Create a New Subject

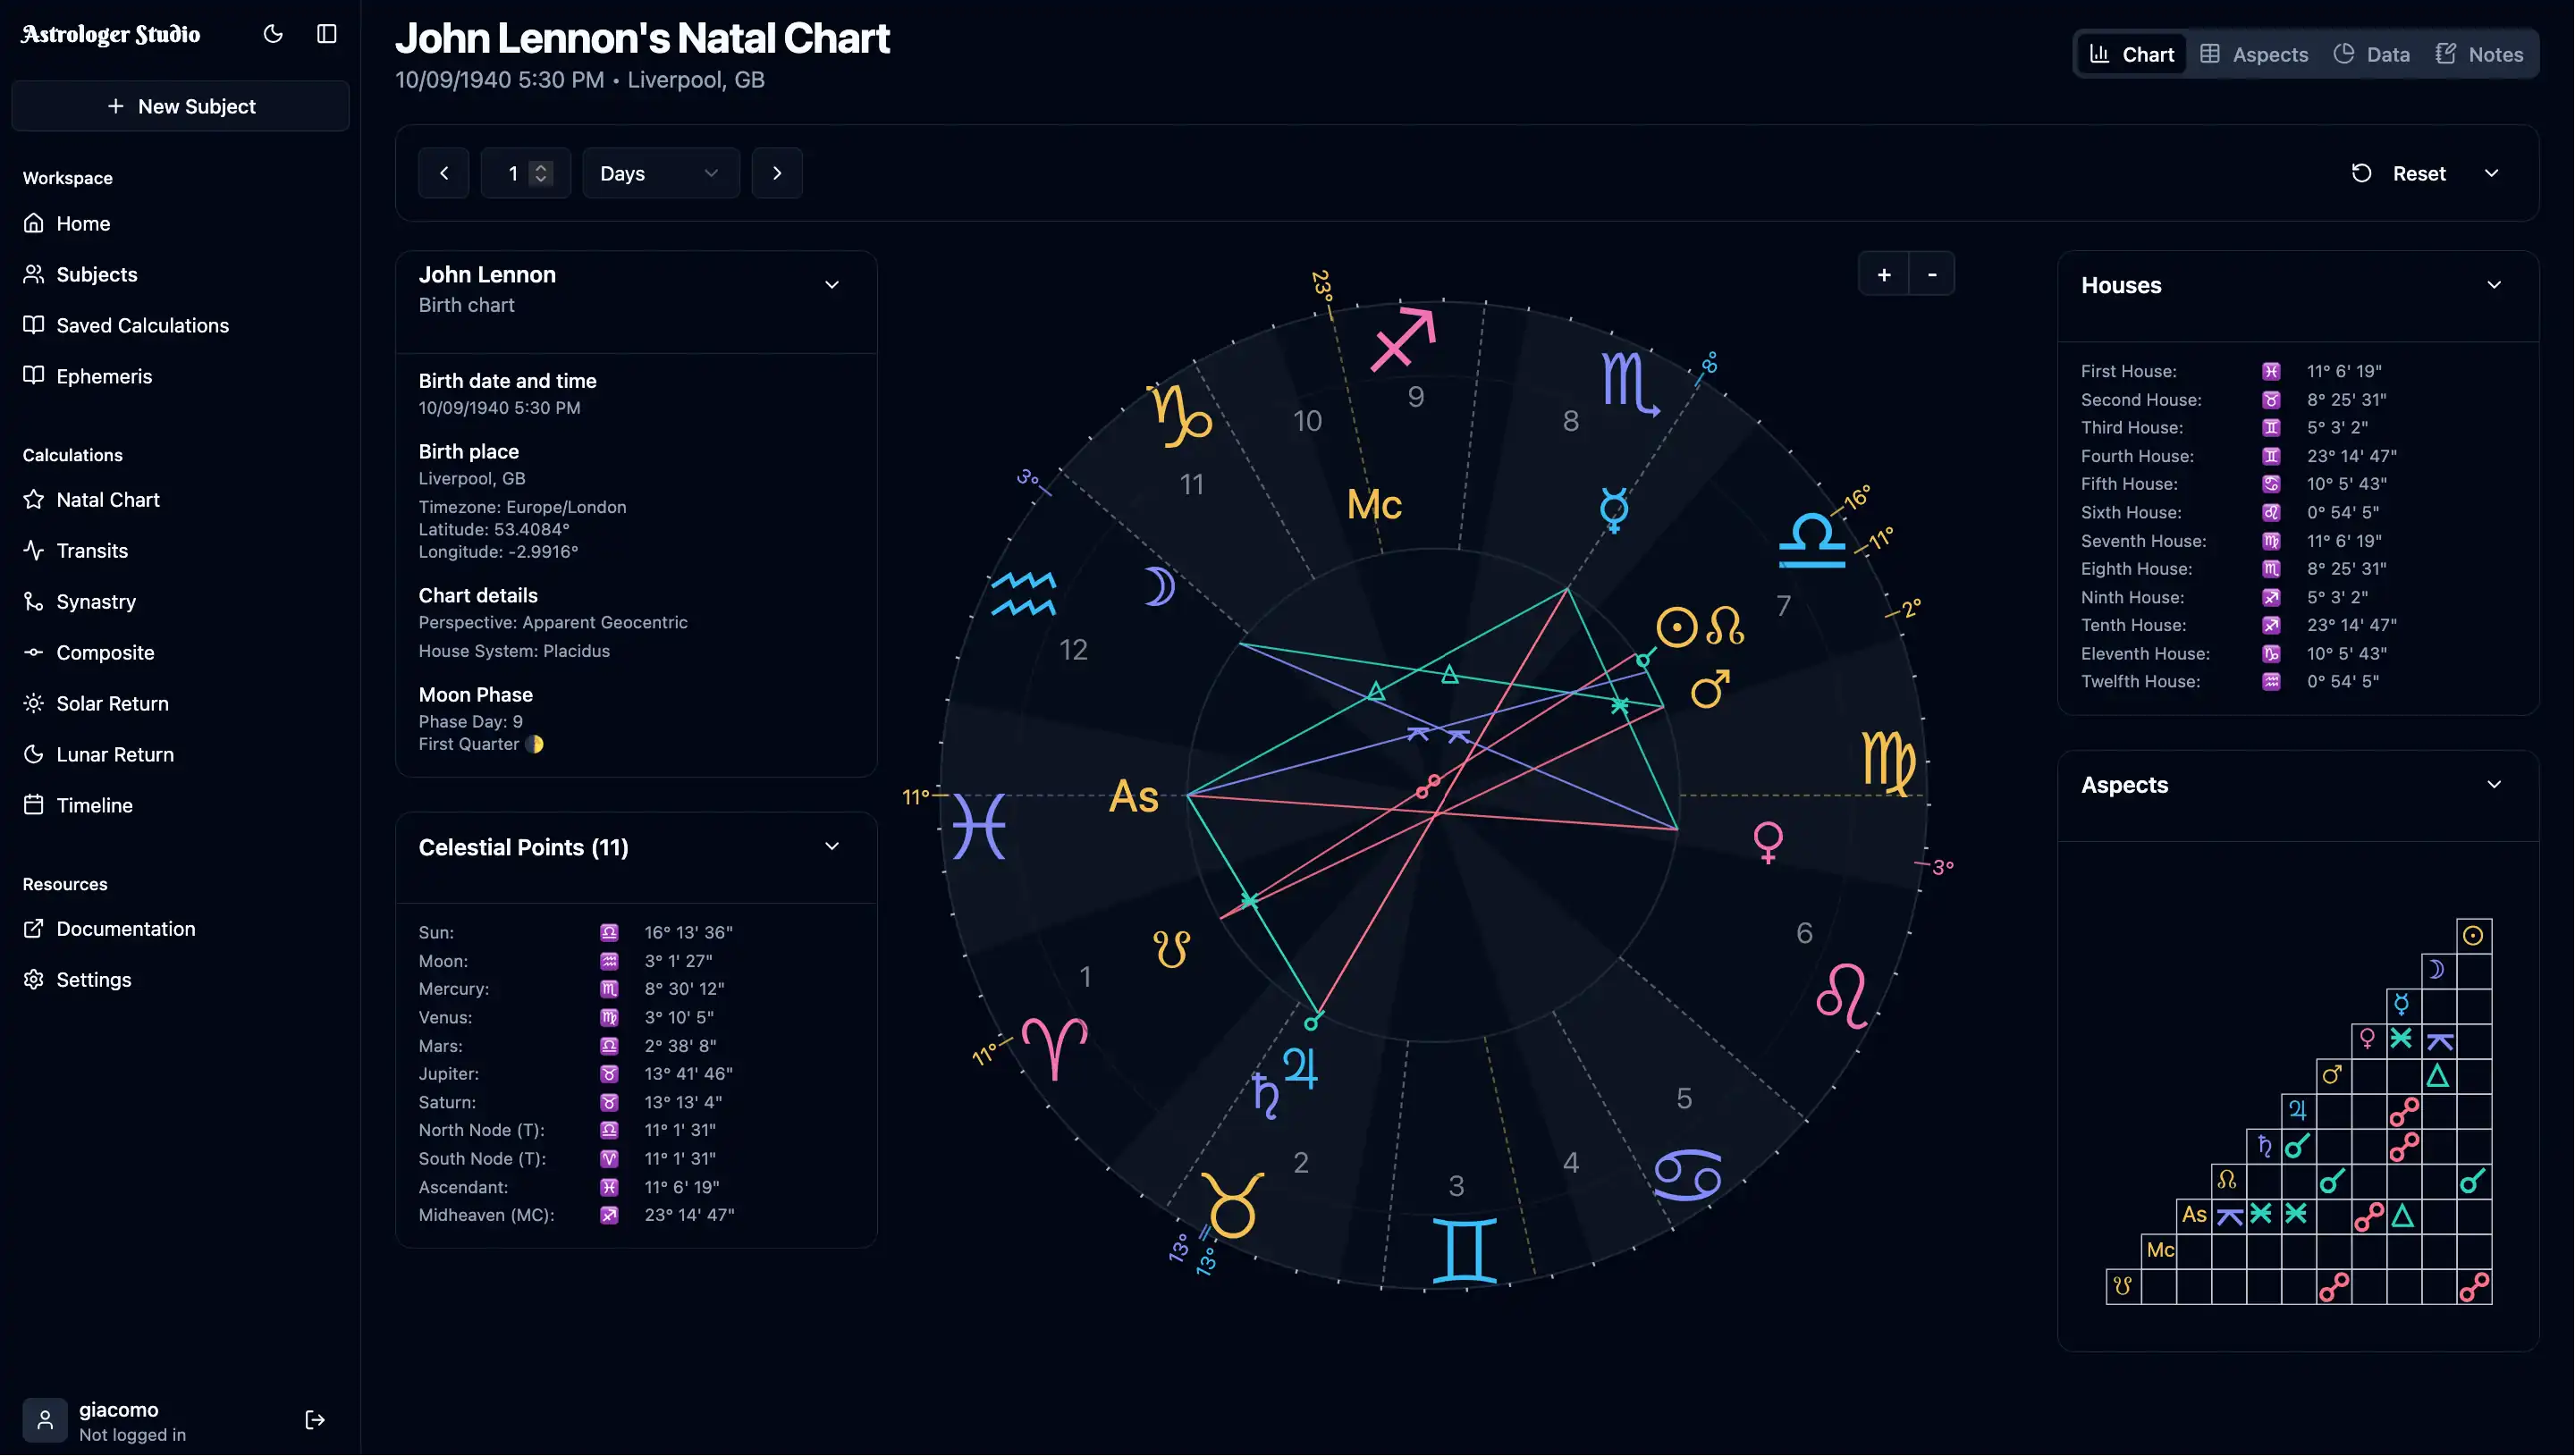180,106
